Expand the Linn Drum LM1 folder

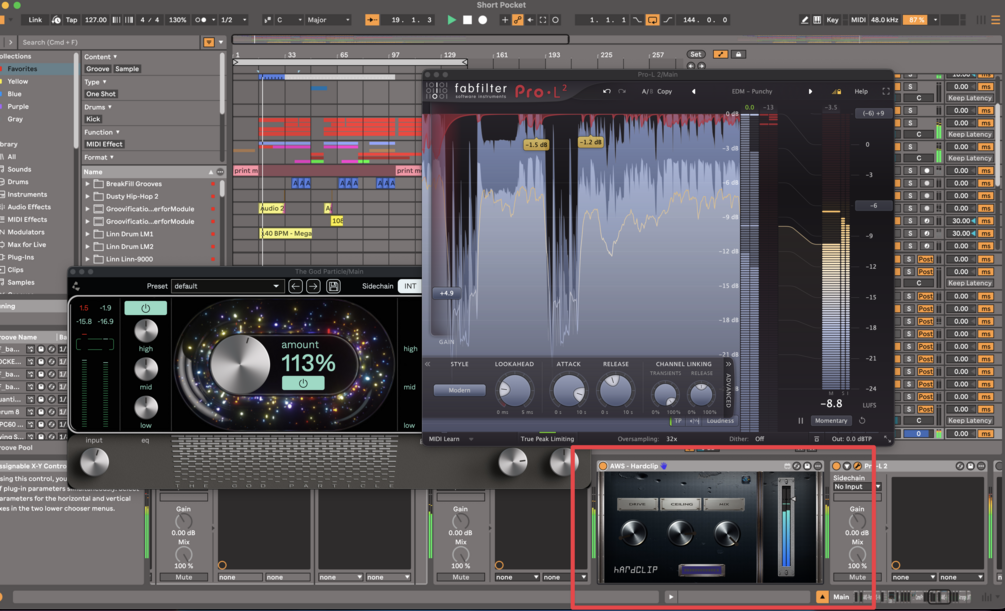(88, 234)
